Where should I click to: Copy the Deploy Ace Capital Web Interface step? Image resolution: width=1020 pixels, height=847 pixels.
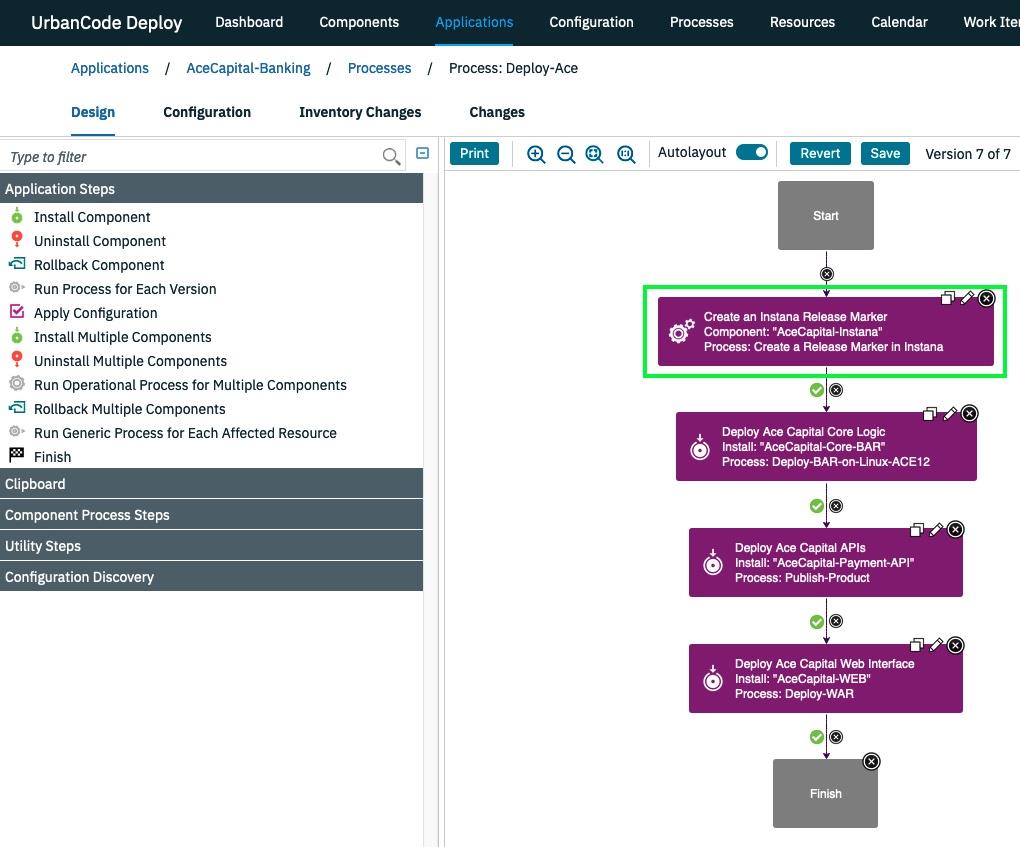coord(917,645)
